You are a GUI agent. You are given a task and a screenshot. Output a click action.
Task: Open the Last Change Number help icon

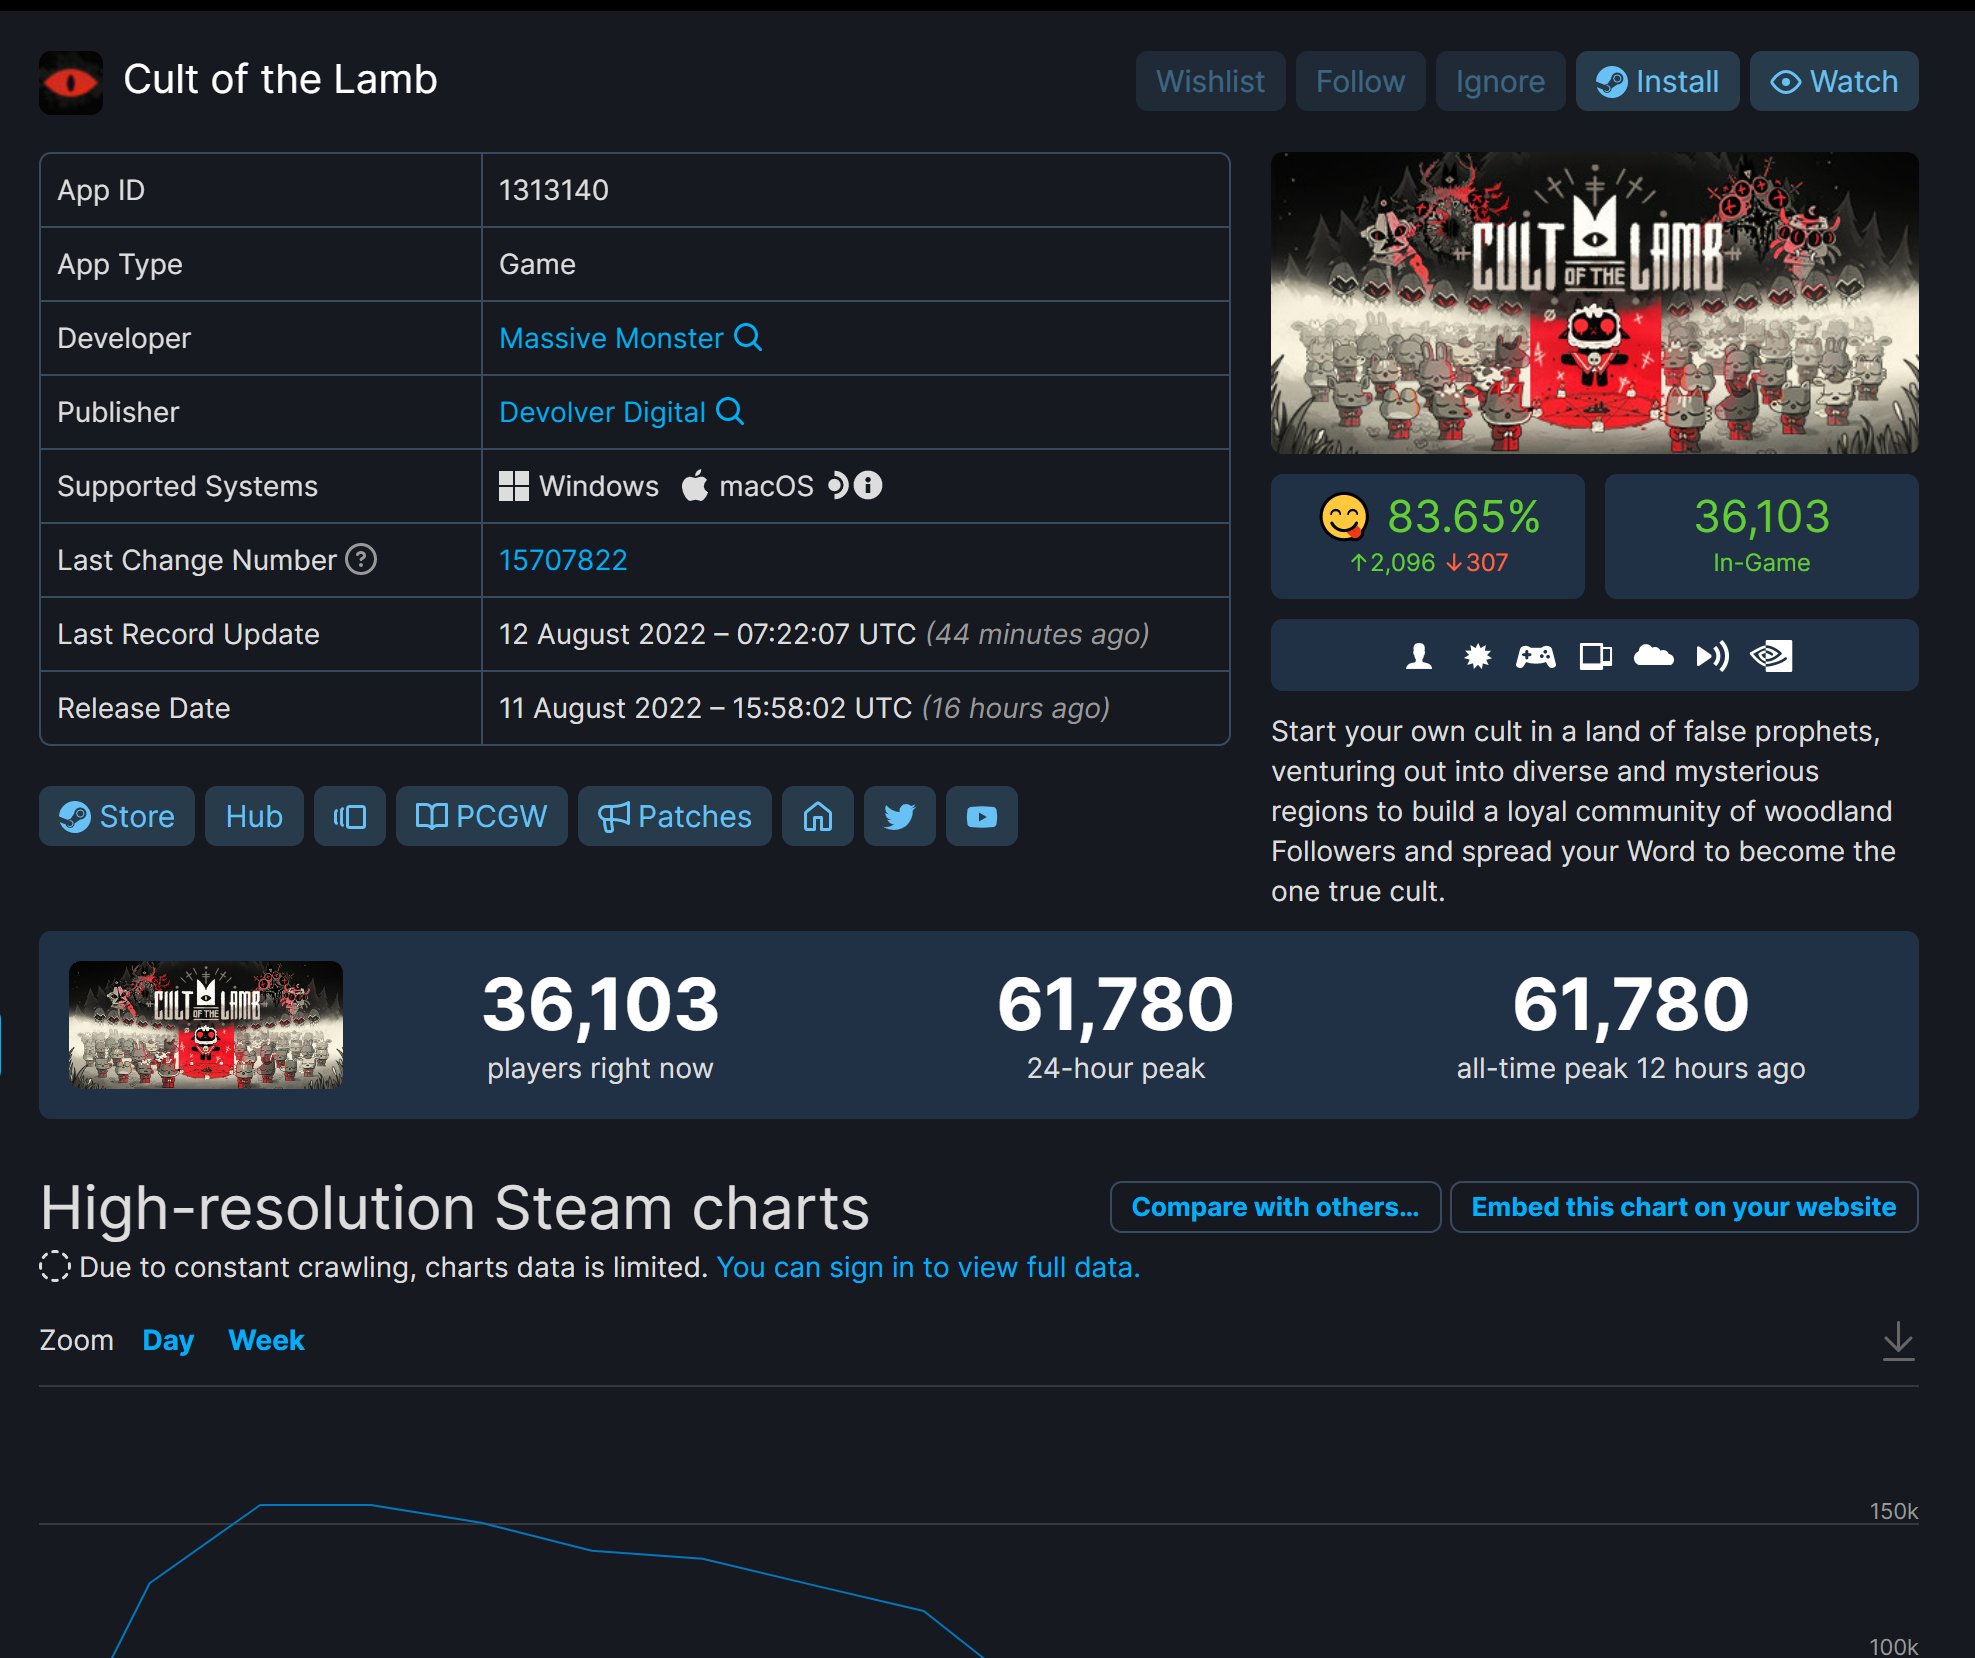pos(361,559)
